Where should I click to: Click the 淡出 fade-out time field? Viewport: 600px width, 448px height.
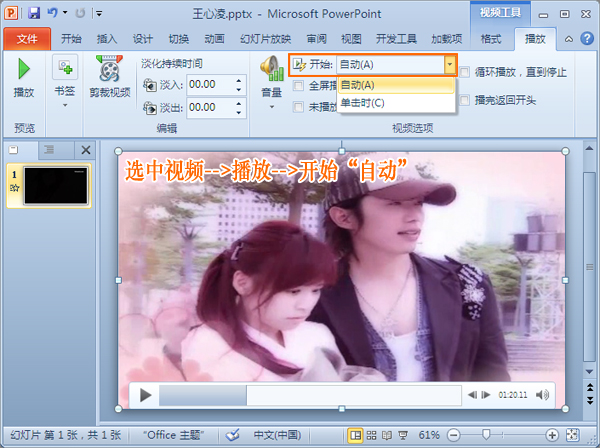[210, 108]
